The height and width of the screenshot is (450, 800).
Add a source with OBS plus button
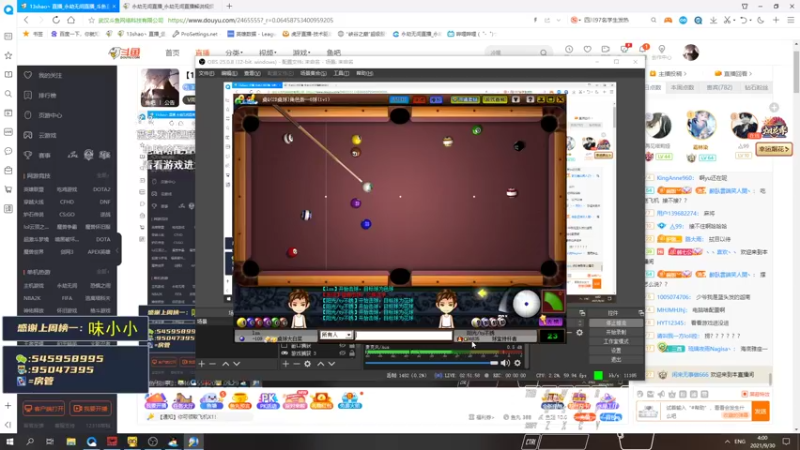[x=285, y=364]
